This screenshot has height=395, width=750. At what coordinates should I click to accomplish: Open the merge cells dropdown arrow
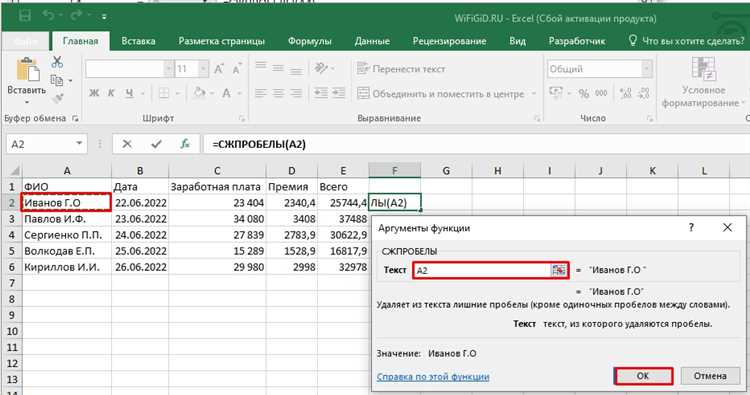pos(534,94)
